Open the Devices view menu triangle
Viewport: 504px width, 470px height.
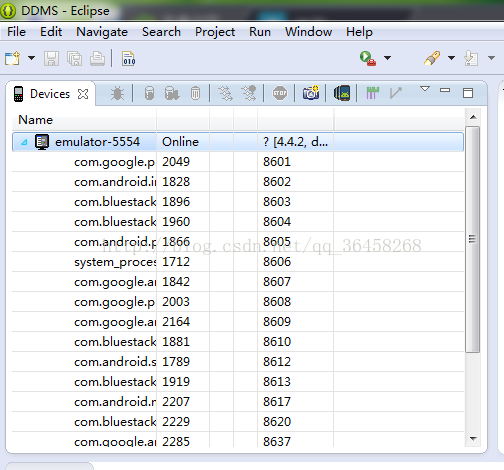tap(425, 89)
